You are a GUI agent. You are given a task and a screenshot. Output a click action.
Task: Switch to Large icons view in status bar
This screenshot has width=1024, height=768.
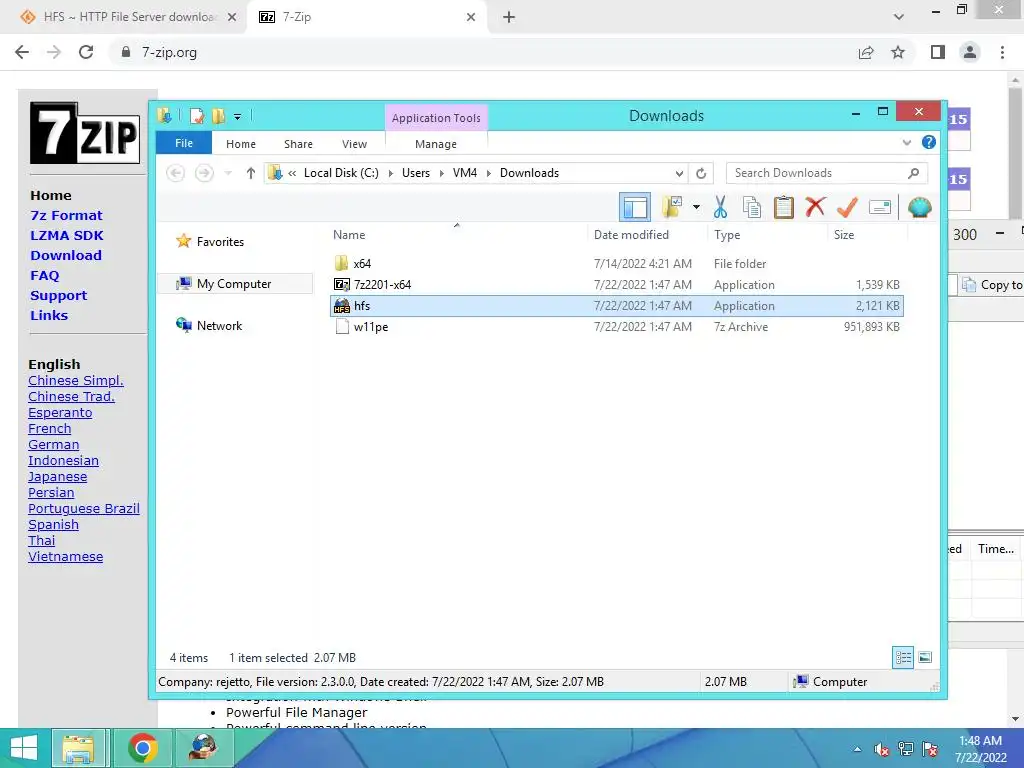(x=925, y=658)
